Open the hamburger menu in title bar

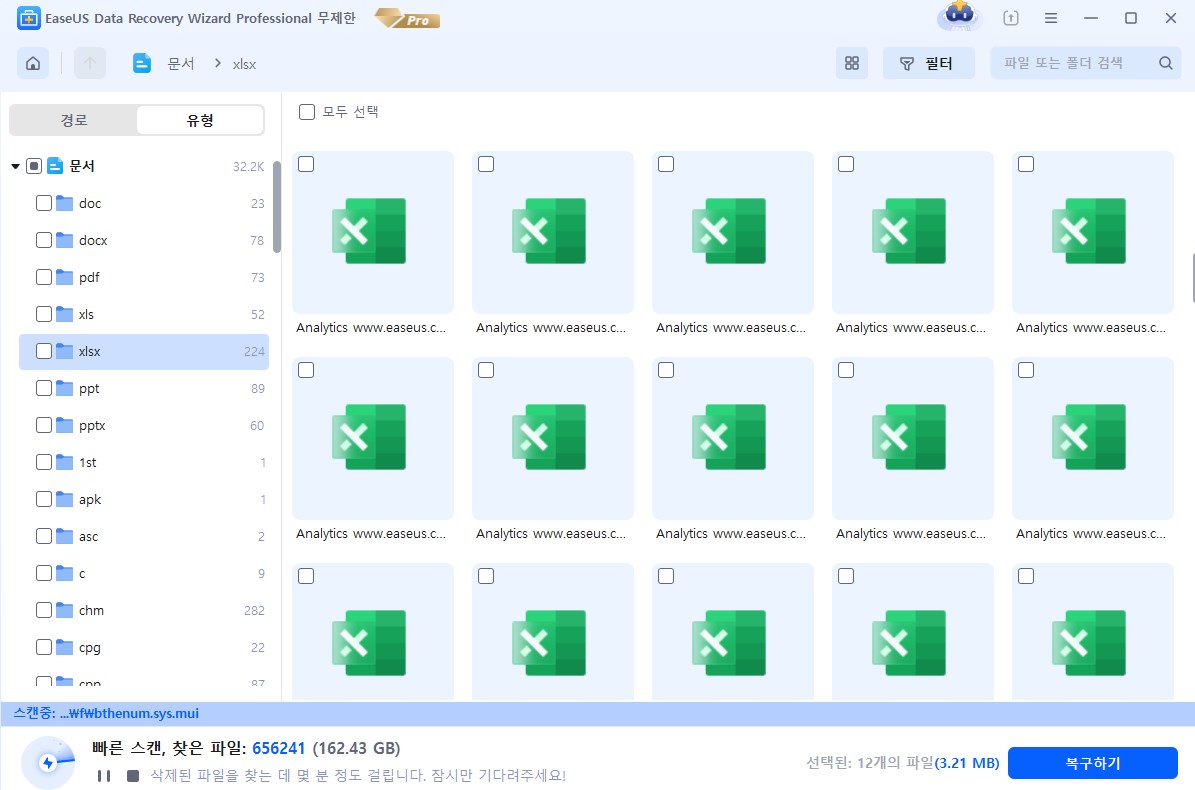pyautogui.click(x=1051, y=18)
